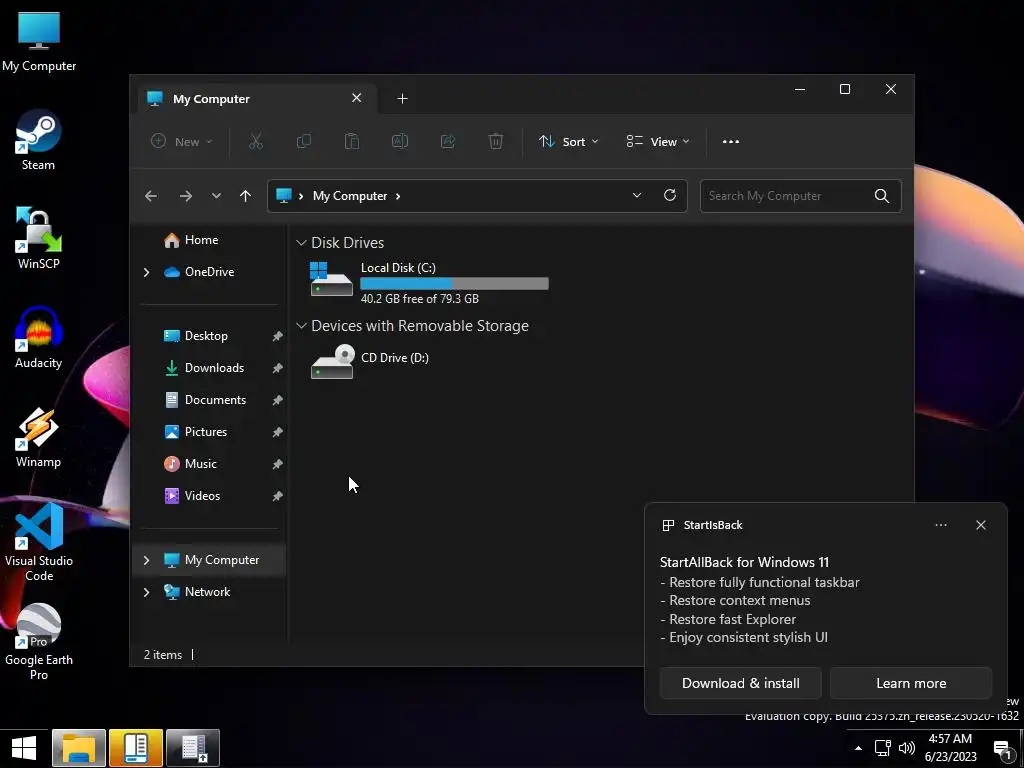This screenshot has width=1024, height=768.
Task: Select the My Computer desktop icon
Action: click(39, 42)
